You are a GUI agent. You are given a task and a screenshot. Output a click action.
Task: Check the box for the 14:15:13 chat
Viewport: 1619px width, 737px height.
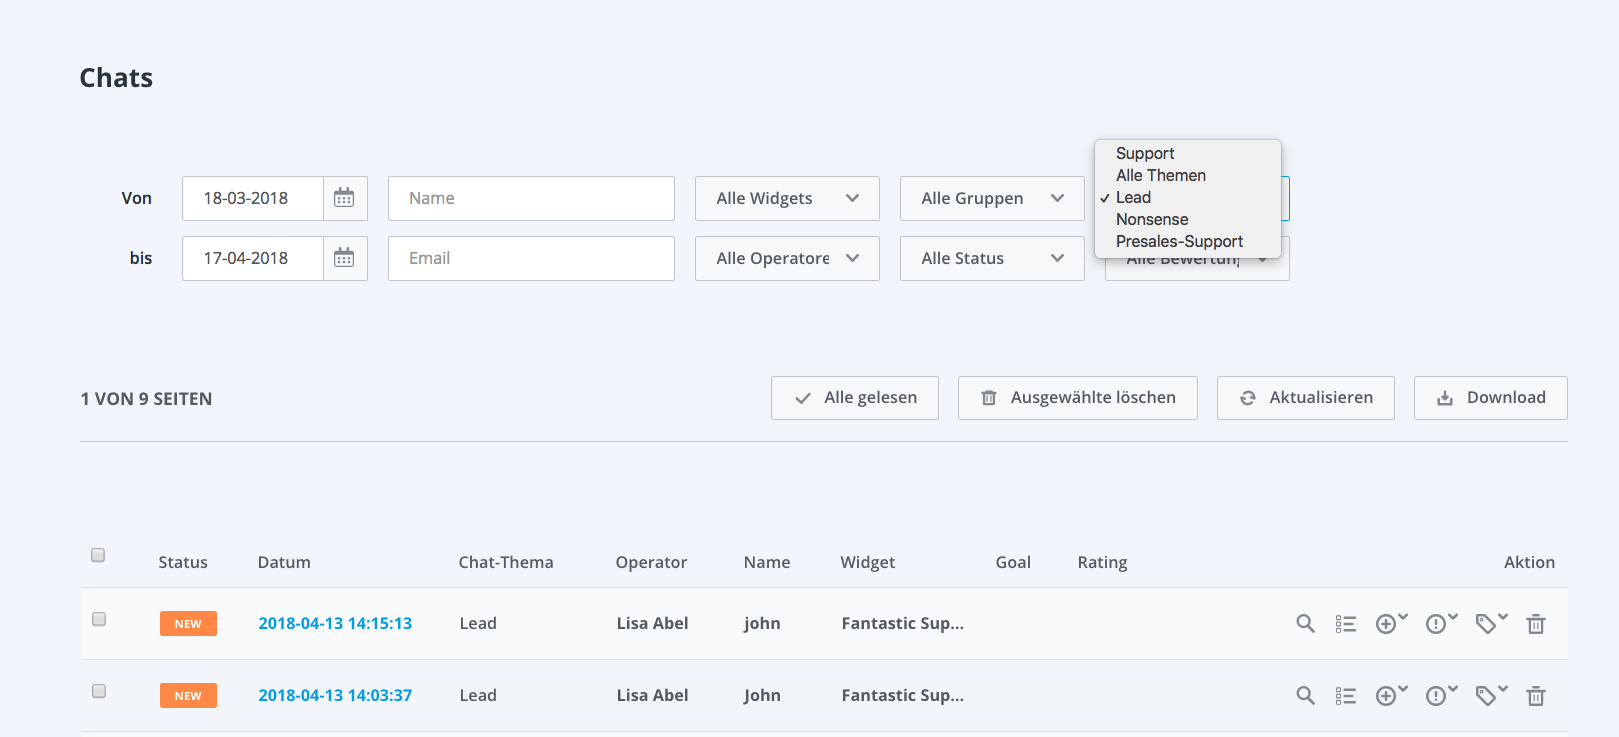(99, 619)
